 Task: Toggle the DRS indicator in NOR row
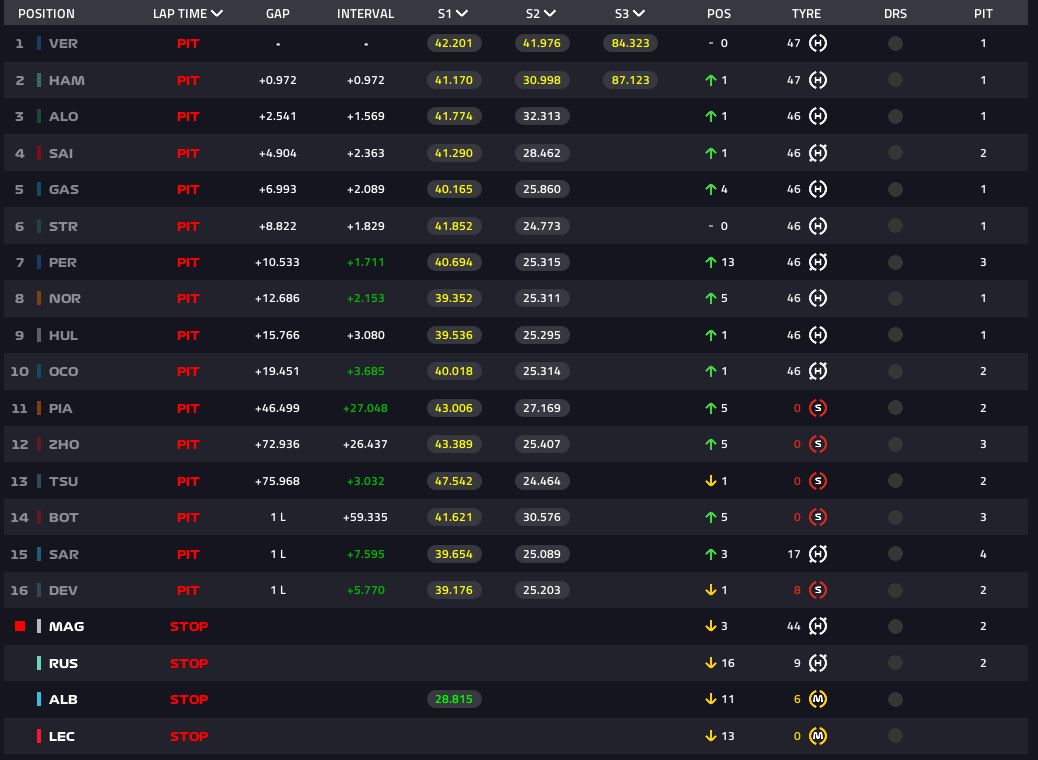coord(895,298)
